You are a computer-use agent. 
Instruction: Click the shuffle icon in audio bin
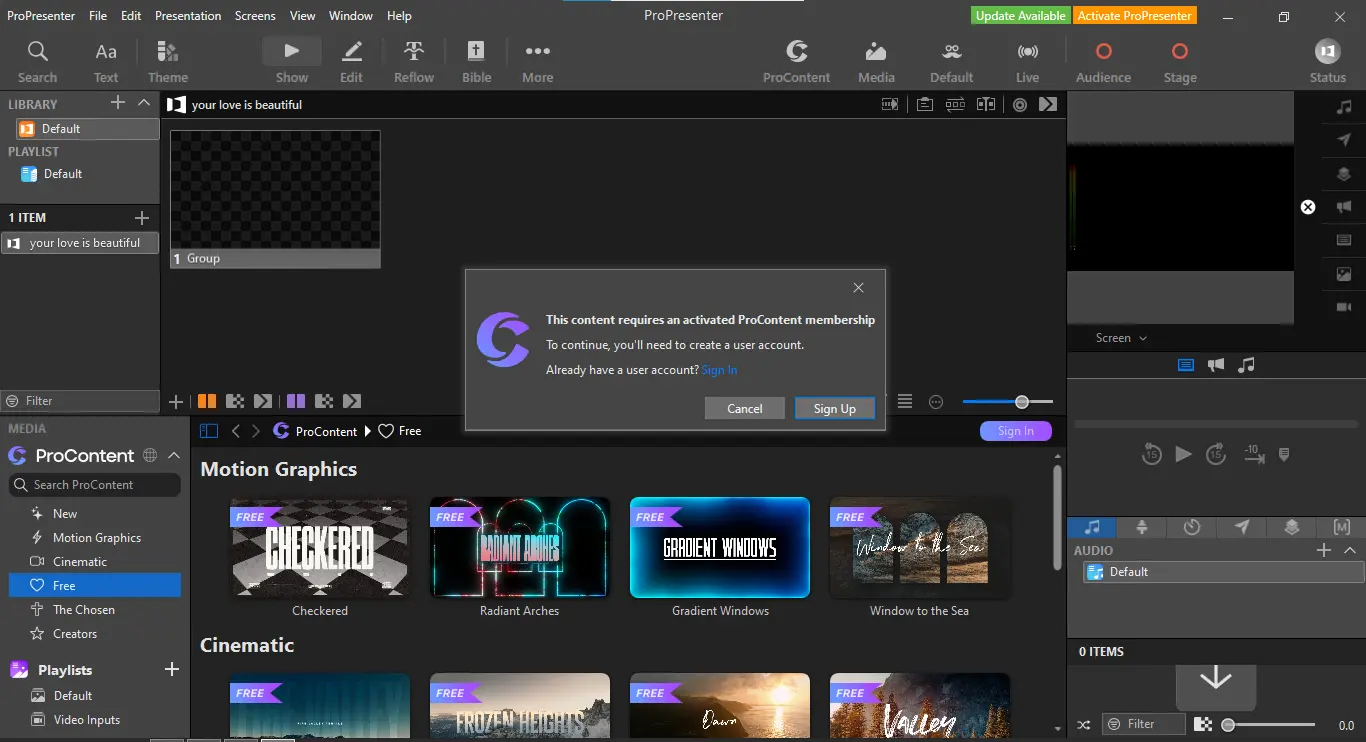[x=1084, y=724]
